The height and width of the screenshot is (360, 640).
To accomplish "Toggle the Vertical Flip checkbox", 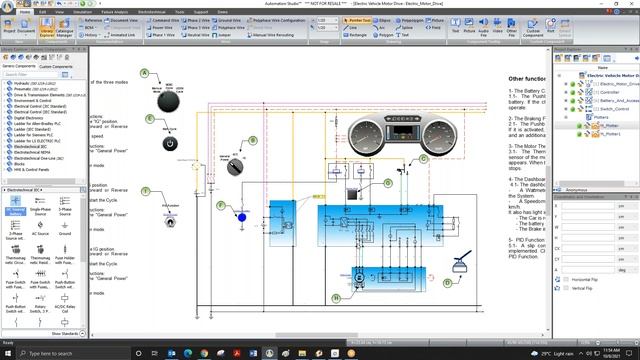I will (566, 288).
